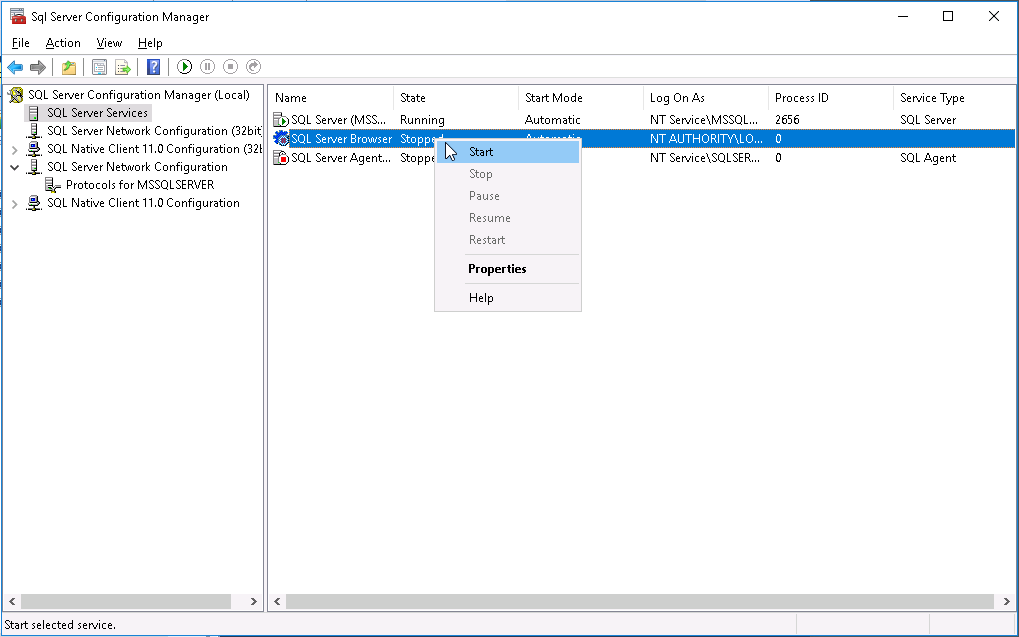Go up one level using folder icon
1019x637 pixels.
69,67
